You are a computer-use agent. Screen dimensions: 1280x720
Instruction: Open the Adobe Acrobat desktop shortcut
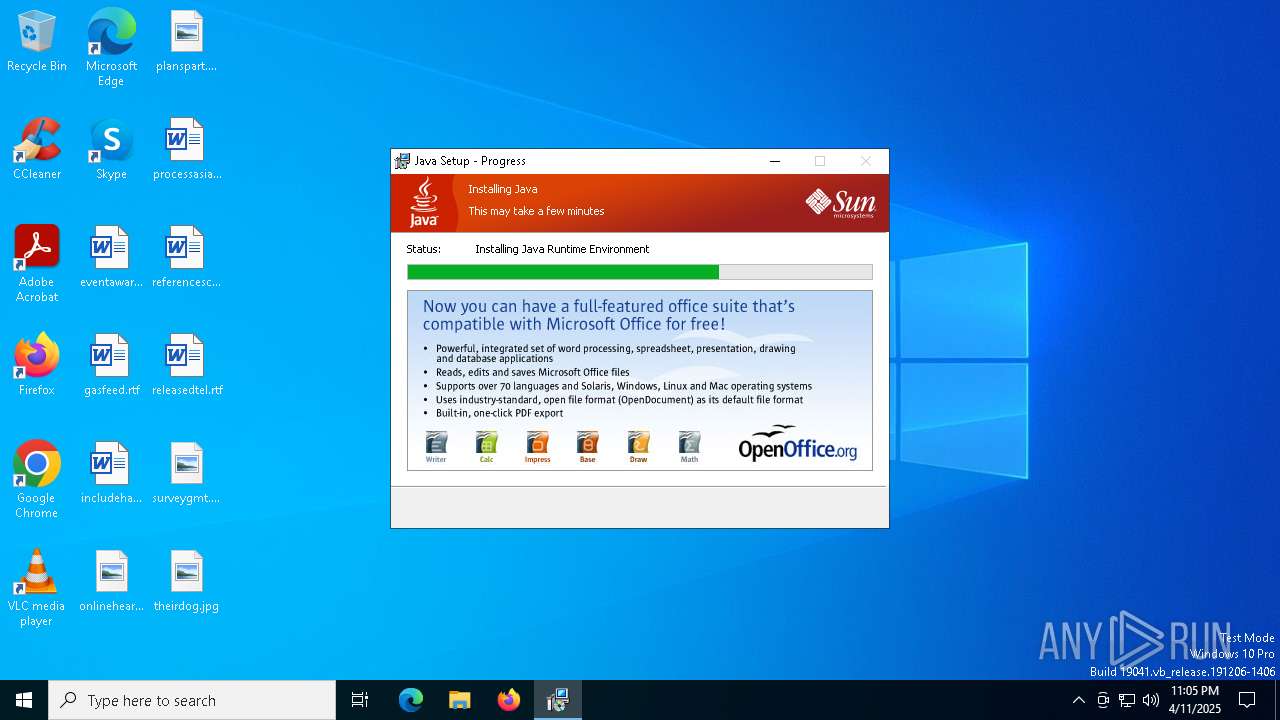37,264
